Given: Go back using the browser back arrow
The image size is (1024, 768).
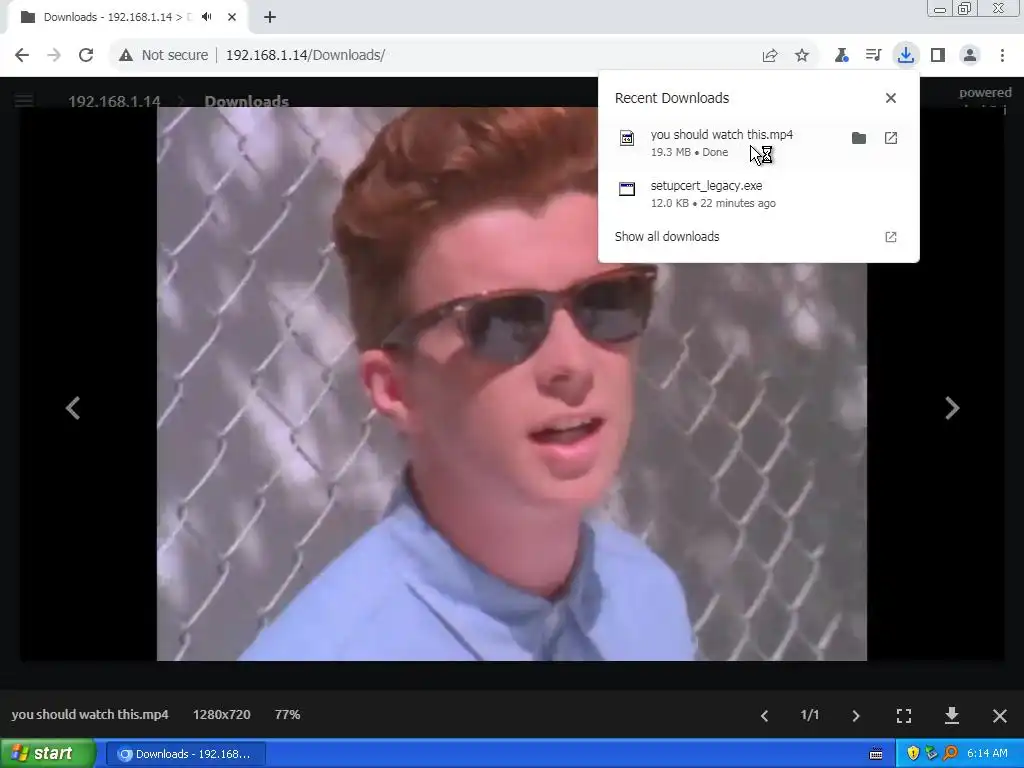Looking at the screenshot, I should [22, 55].
